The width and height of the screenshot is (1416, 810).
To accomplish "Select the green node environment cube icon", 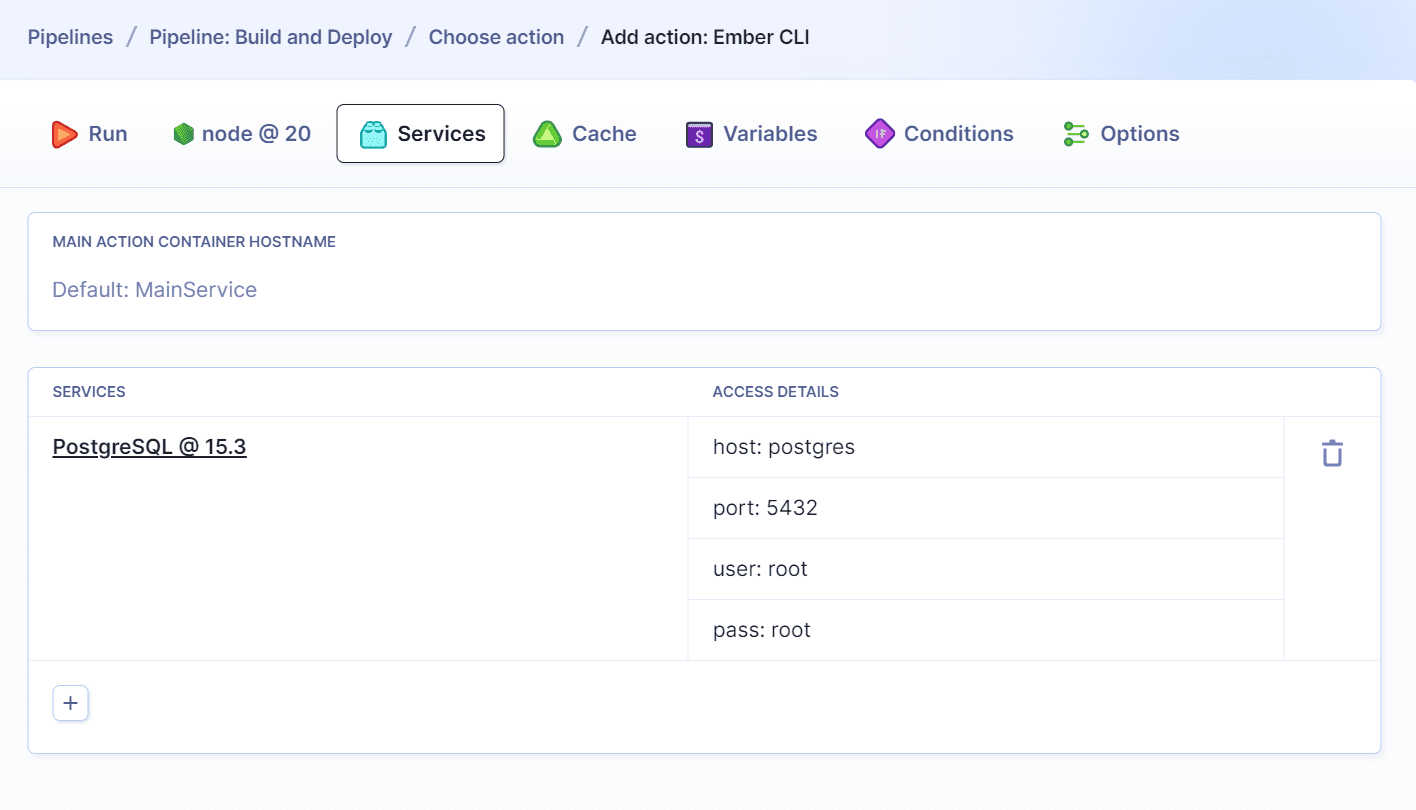I will [184, 133].
